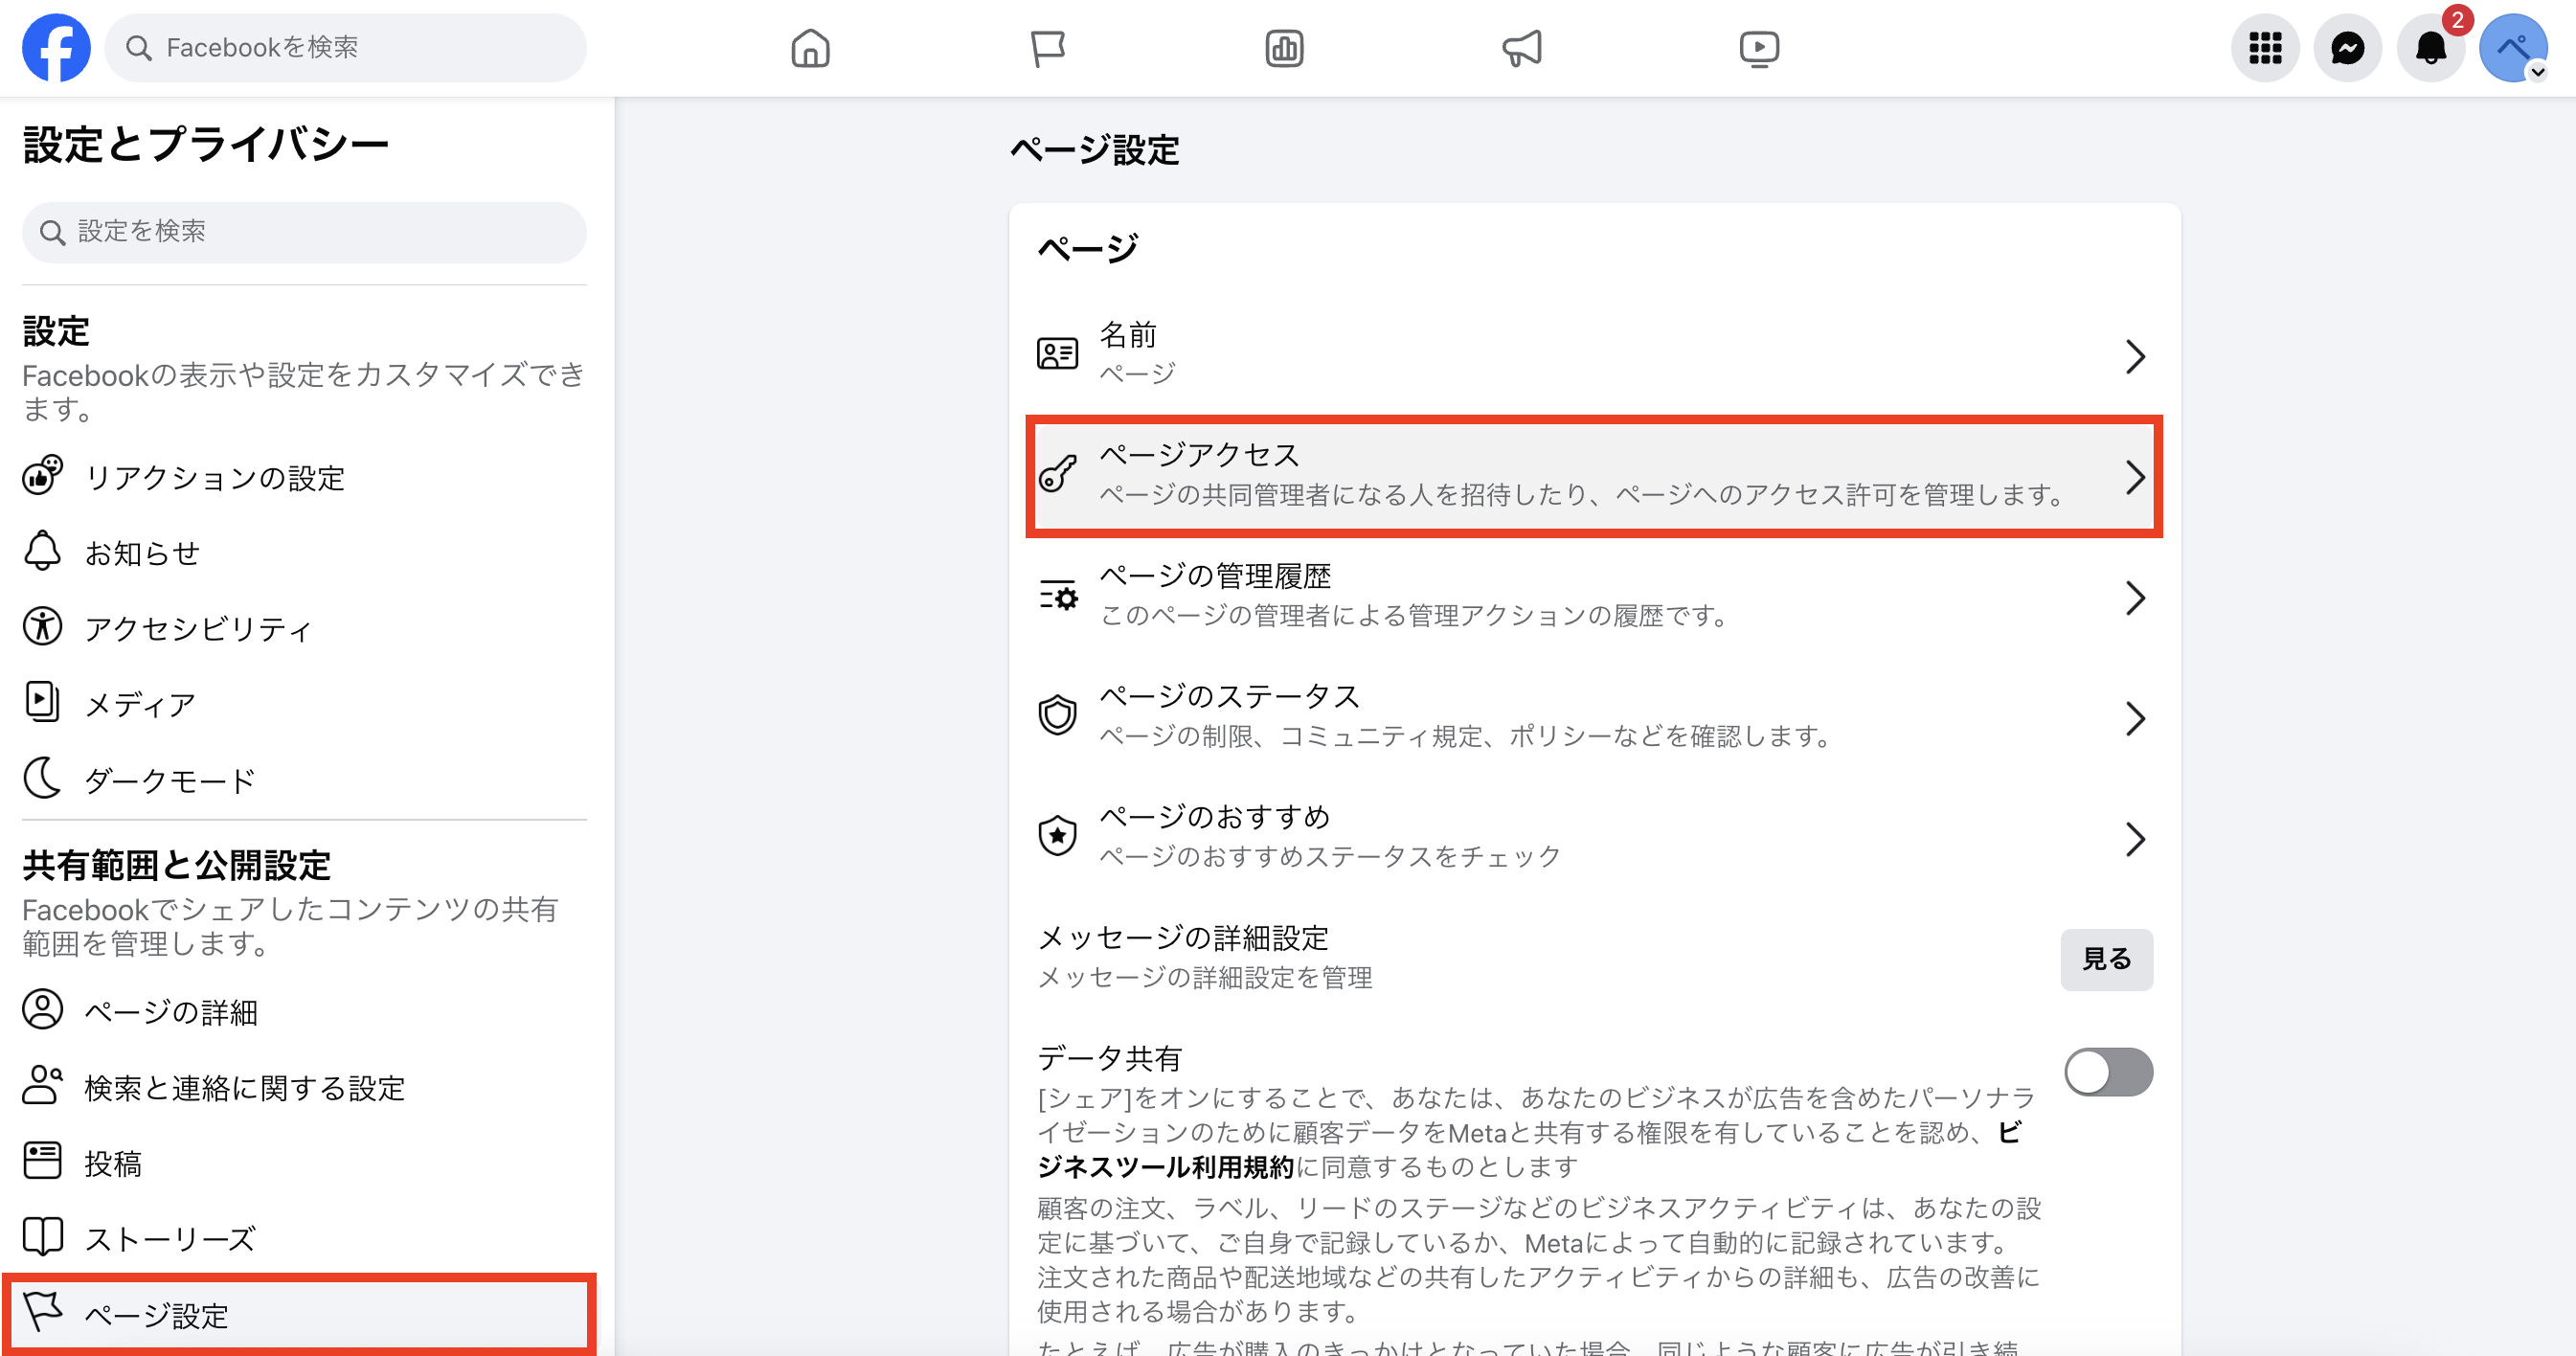This screenshot has width=2576, height=1356.
Task: Click the insights bar chart icon
Action: [x=1285, y=47]
